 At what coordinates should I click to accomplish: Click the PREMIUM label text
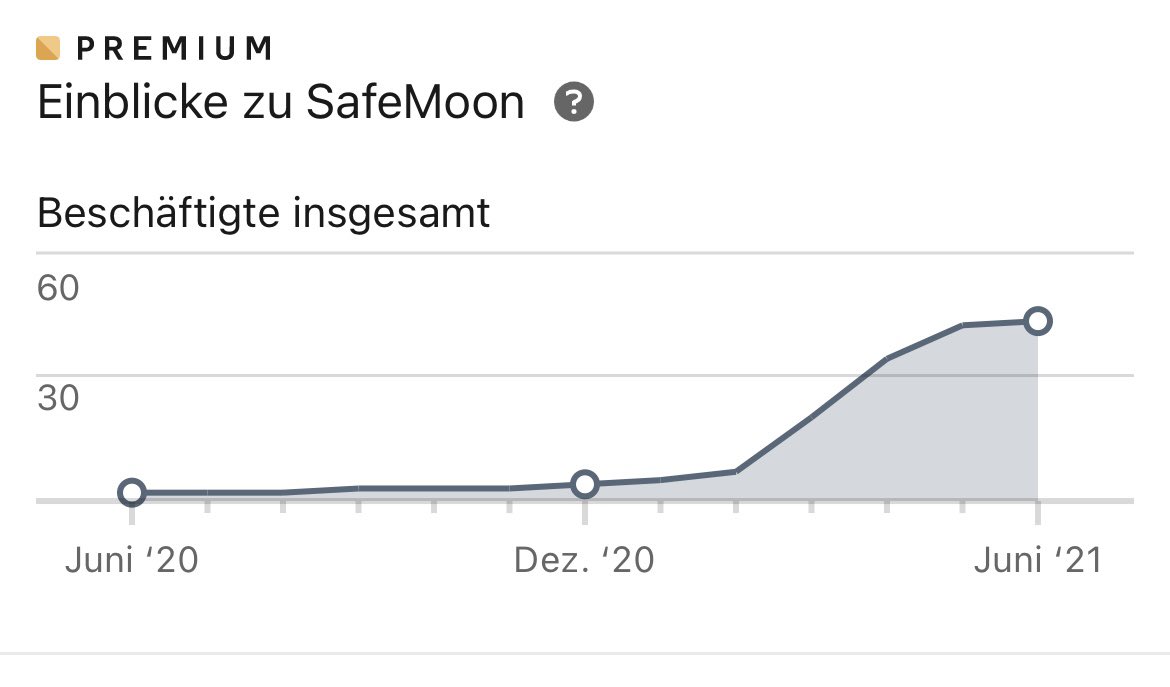[x=175, y=48]
